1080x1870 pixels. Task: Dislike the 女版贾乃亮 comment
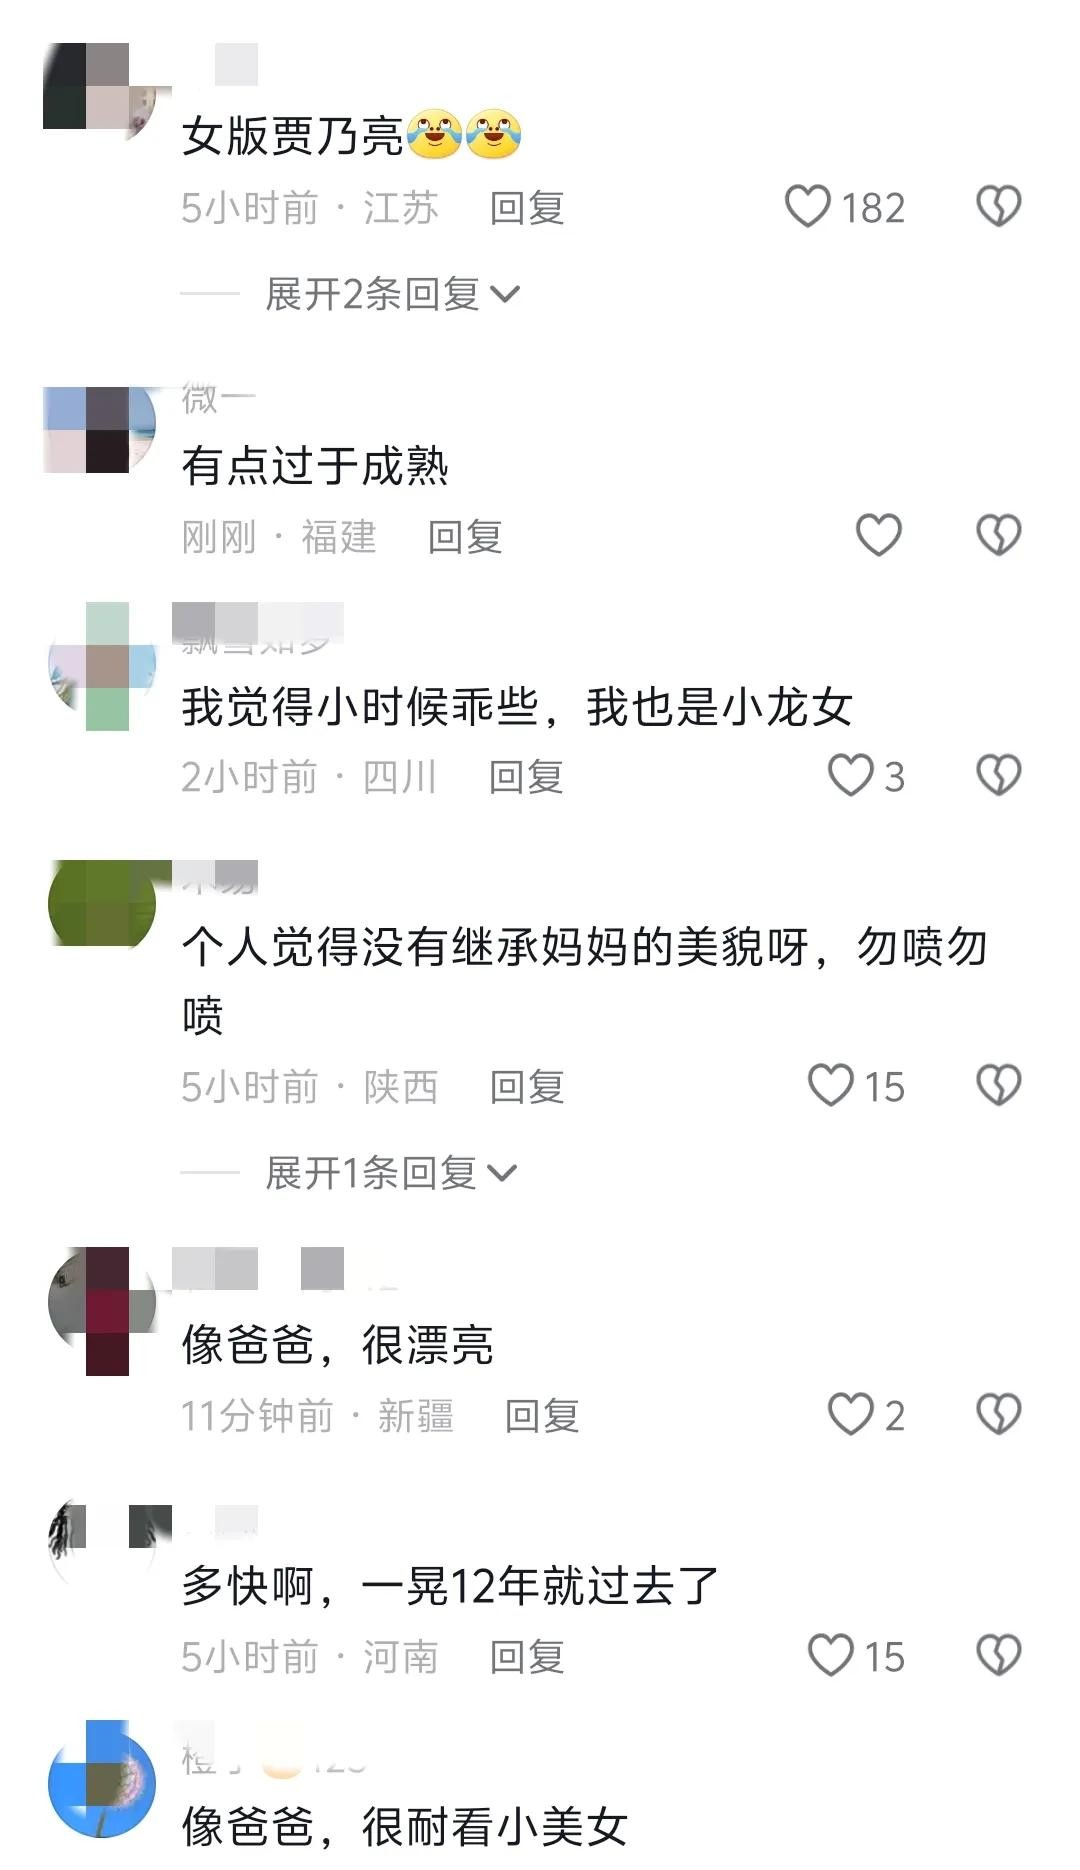click(998, 207)
